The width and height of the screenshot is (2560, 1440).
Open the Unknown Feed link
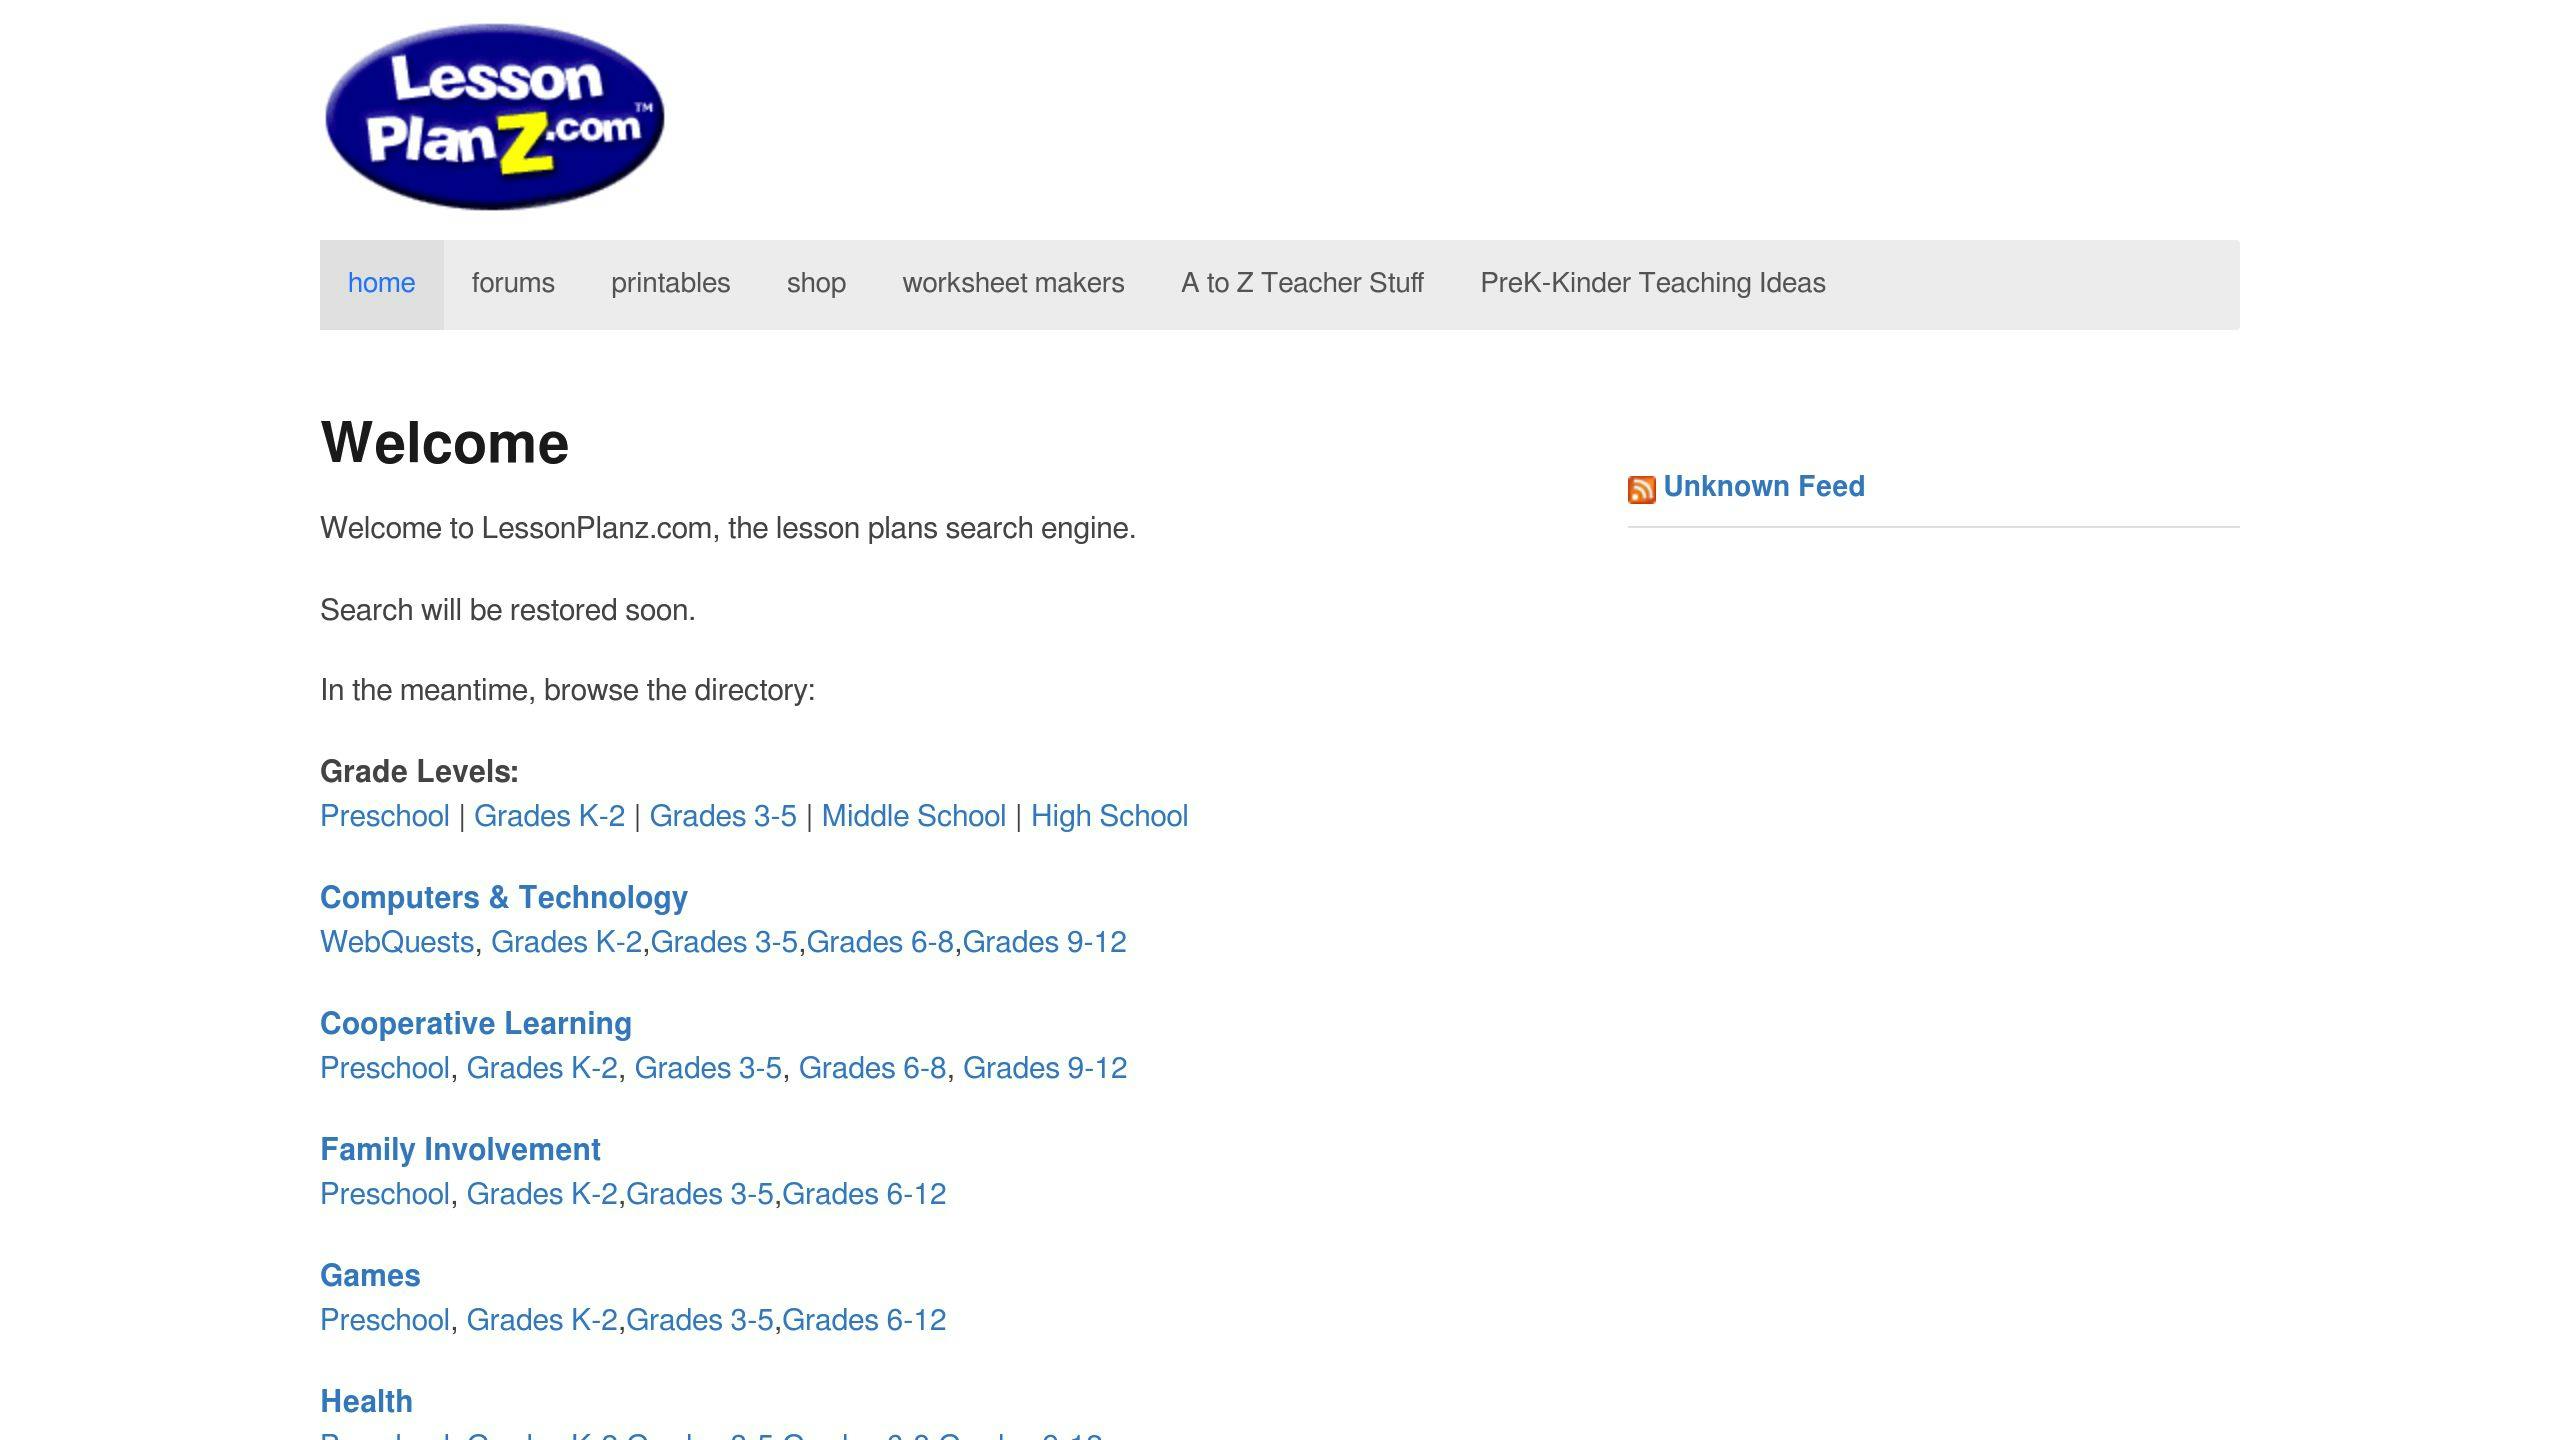[x=1764, y=486]
